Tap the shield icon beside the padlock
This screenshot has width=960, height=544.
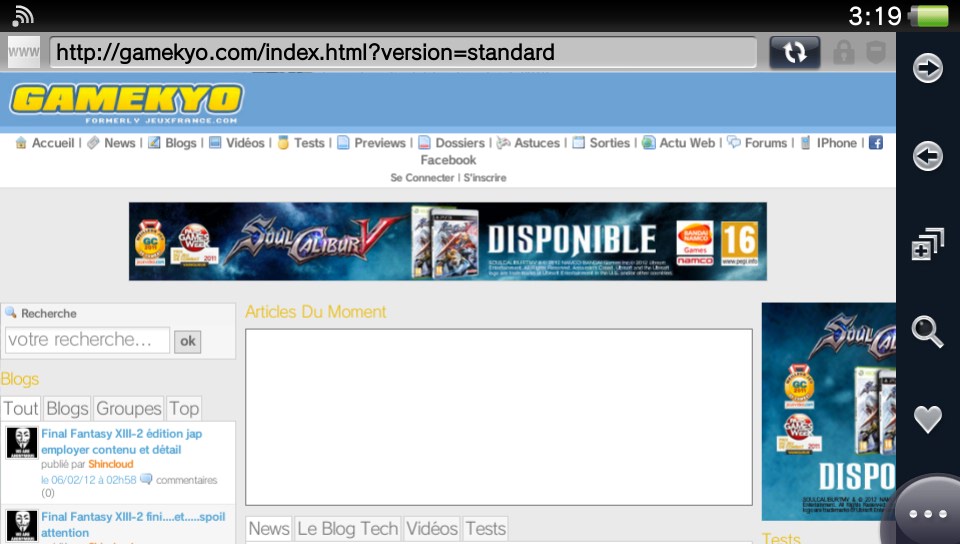pos(876,53)
